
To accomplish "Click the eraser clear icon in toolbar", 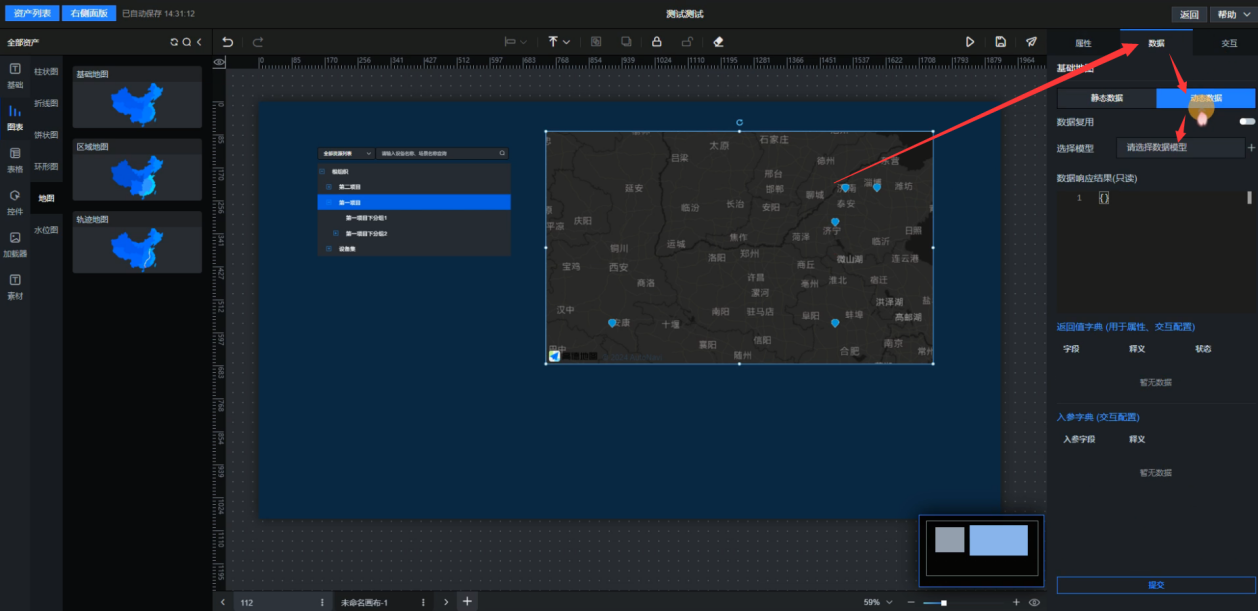I will (x=717, y=42).
